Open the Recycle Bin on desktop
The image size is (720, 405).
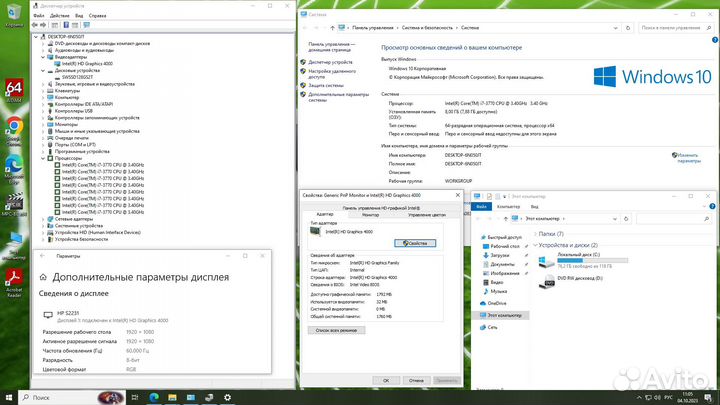tap(14, 14)
